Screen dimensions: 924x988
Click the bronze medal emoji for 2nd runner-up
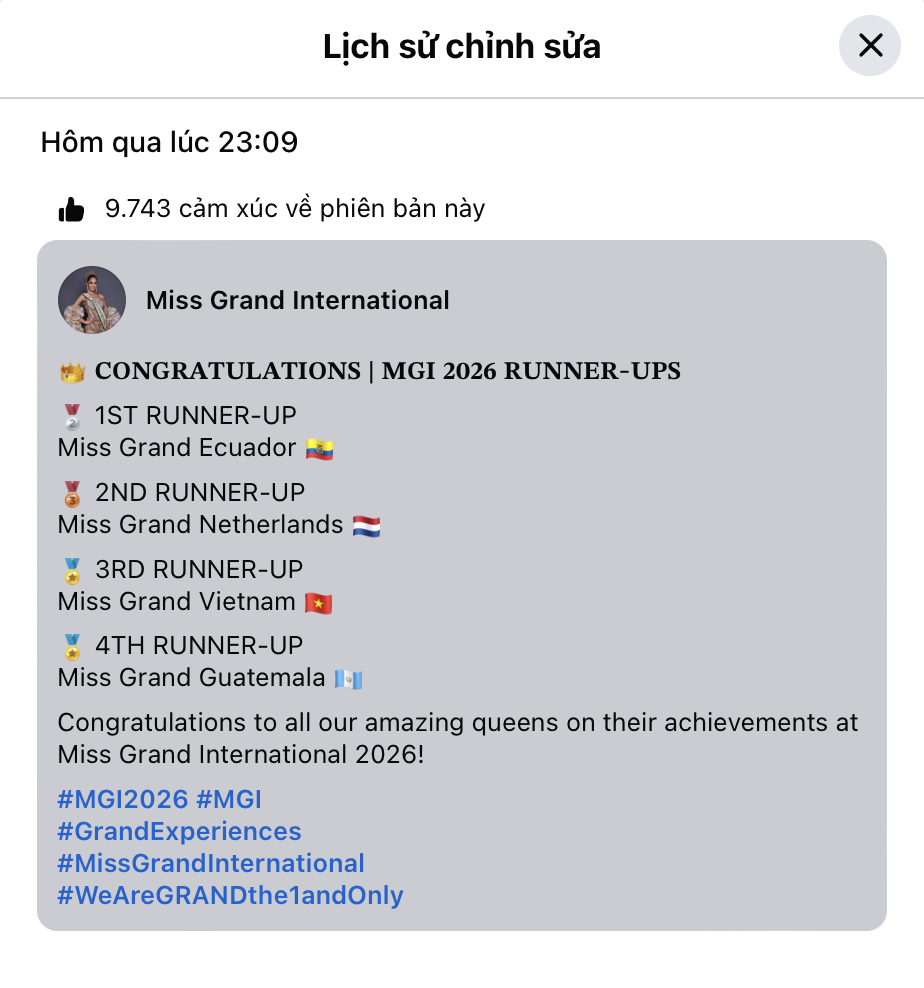tap(72, 494)
